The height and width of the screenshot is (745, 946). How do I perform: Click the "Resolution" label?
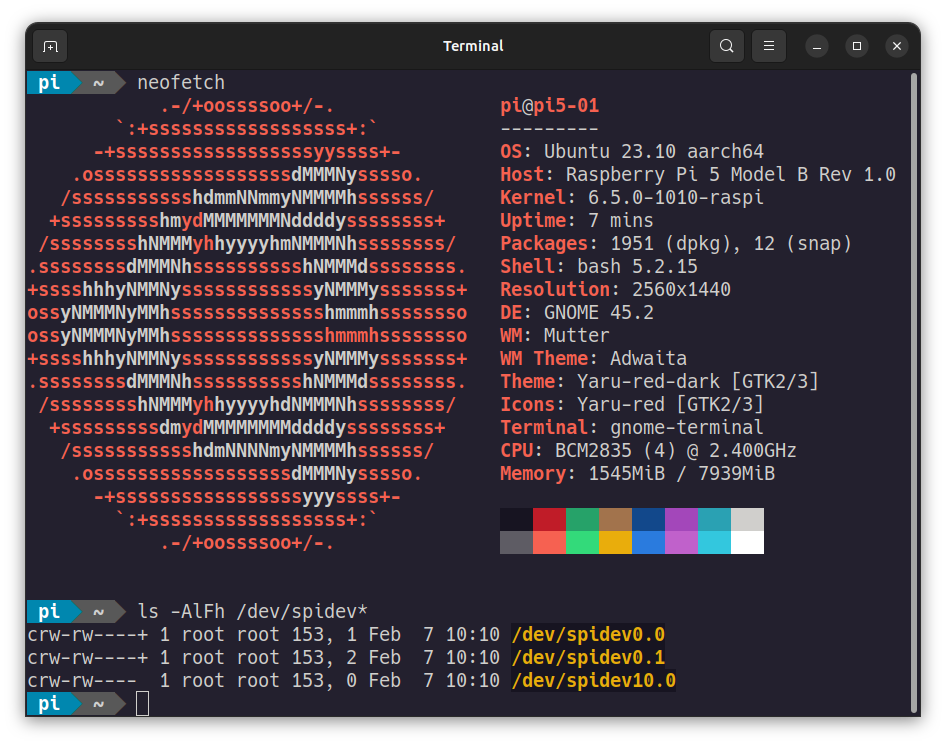pyautogui.click(x=555, y=290)
